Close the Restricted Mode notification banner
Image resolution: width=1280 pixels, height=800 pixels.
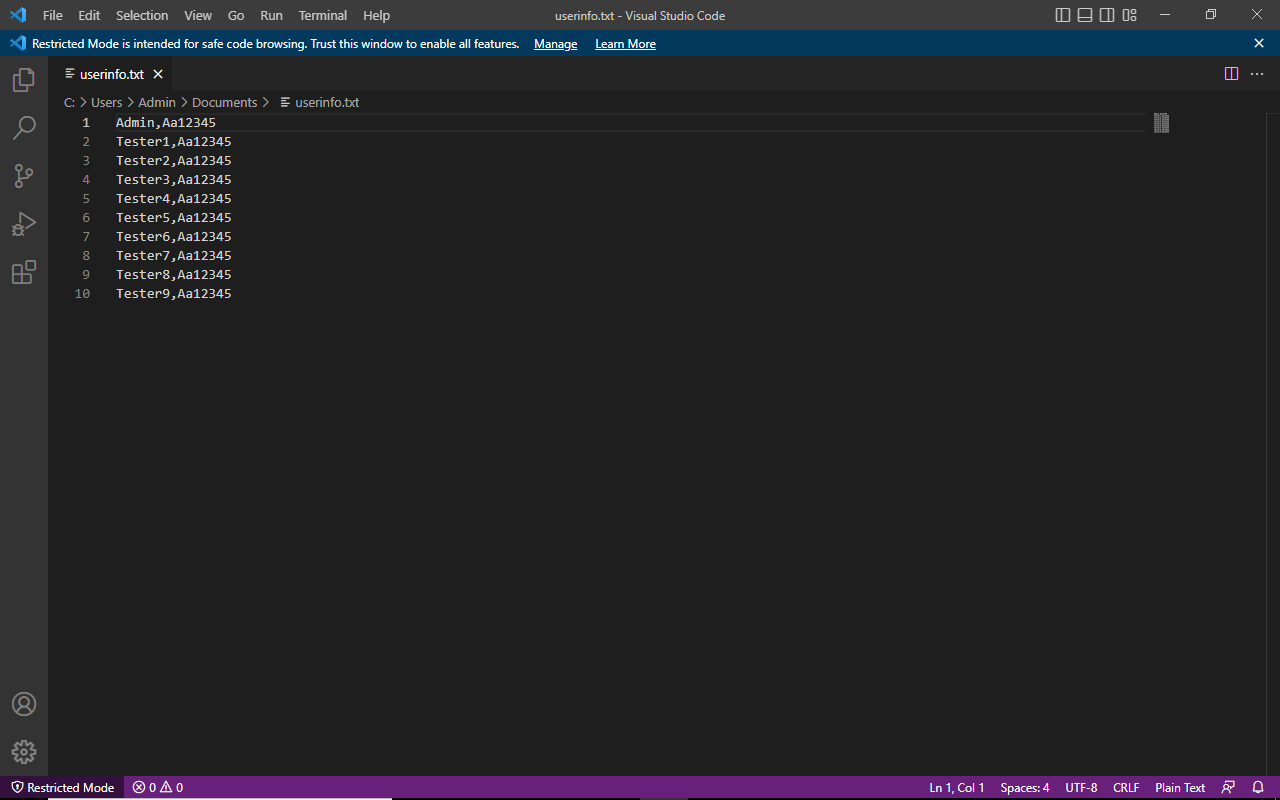coord(1259,43)
